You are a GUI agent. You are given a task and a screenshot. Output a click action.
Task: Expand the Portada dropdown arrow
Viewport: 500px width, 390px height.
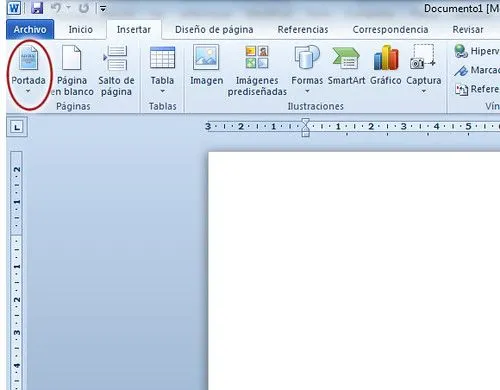[28, 91]
